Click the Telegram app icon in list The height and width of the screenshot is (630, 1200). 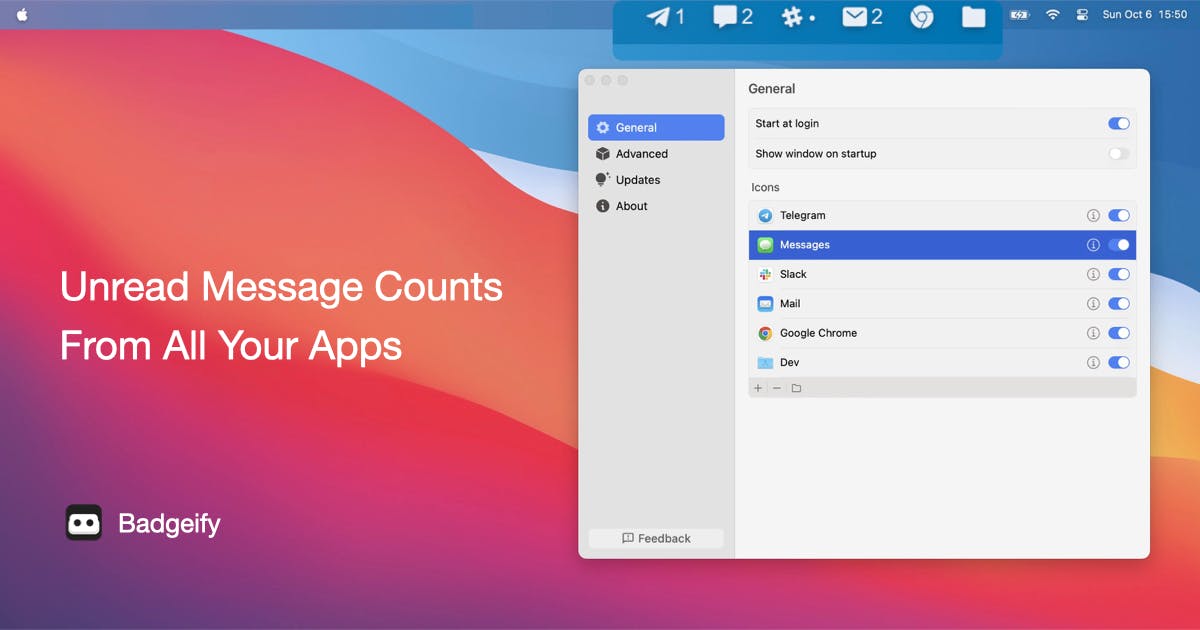tap(765, 215)
